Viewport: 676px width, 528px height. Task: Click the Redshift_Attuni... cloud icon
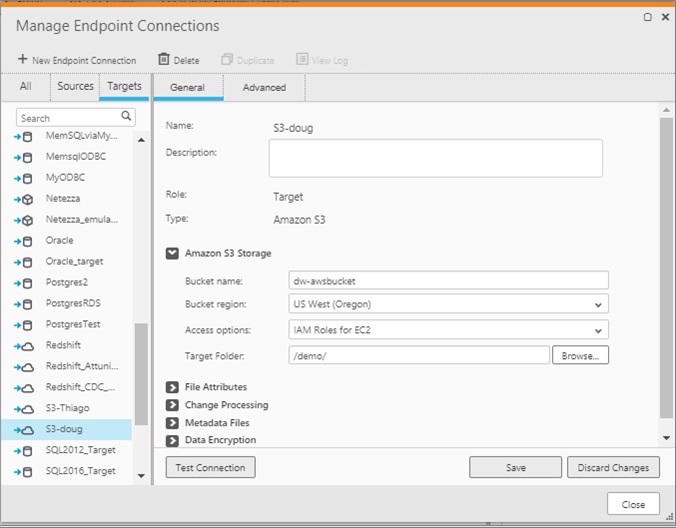28,368
